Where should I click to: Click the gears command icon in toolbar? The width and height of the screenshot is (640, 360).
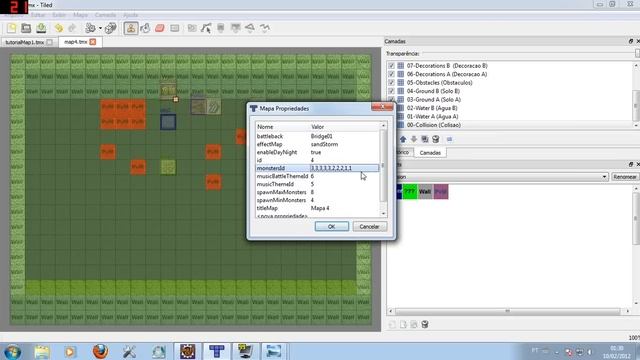(x=90, y=28)
